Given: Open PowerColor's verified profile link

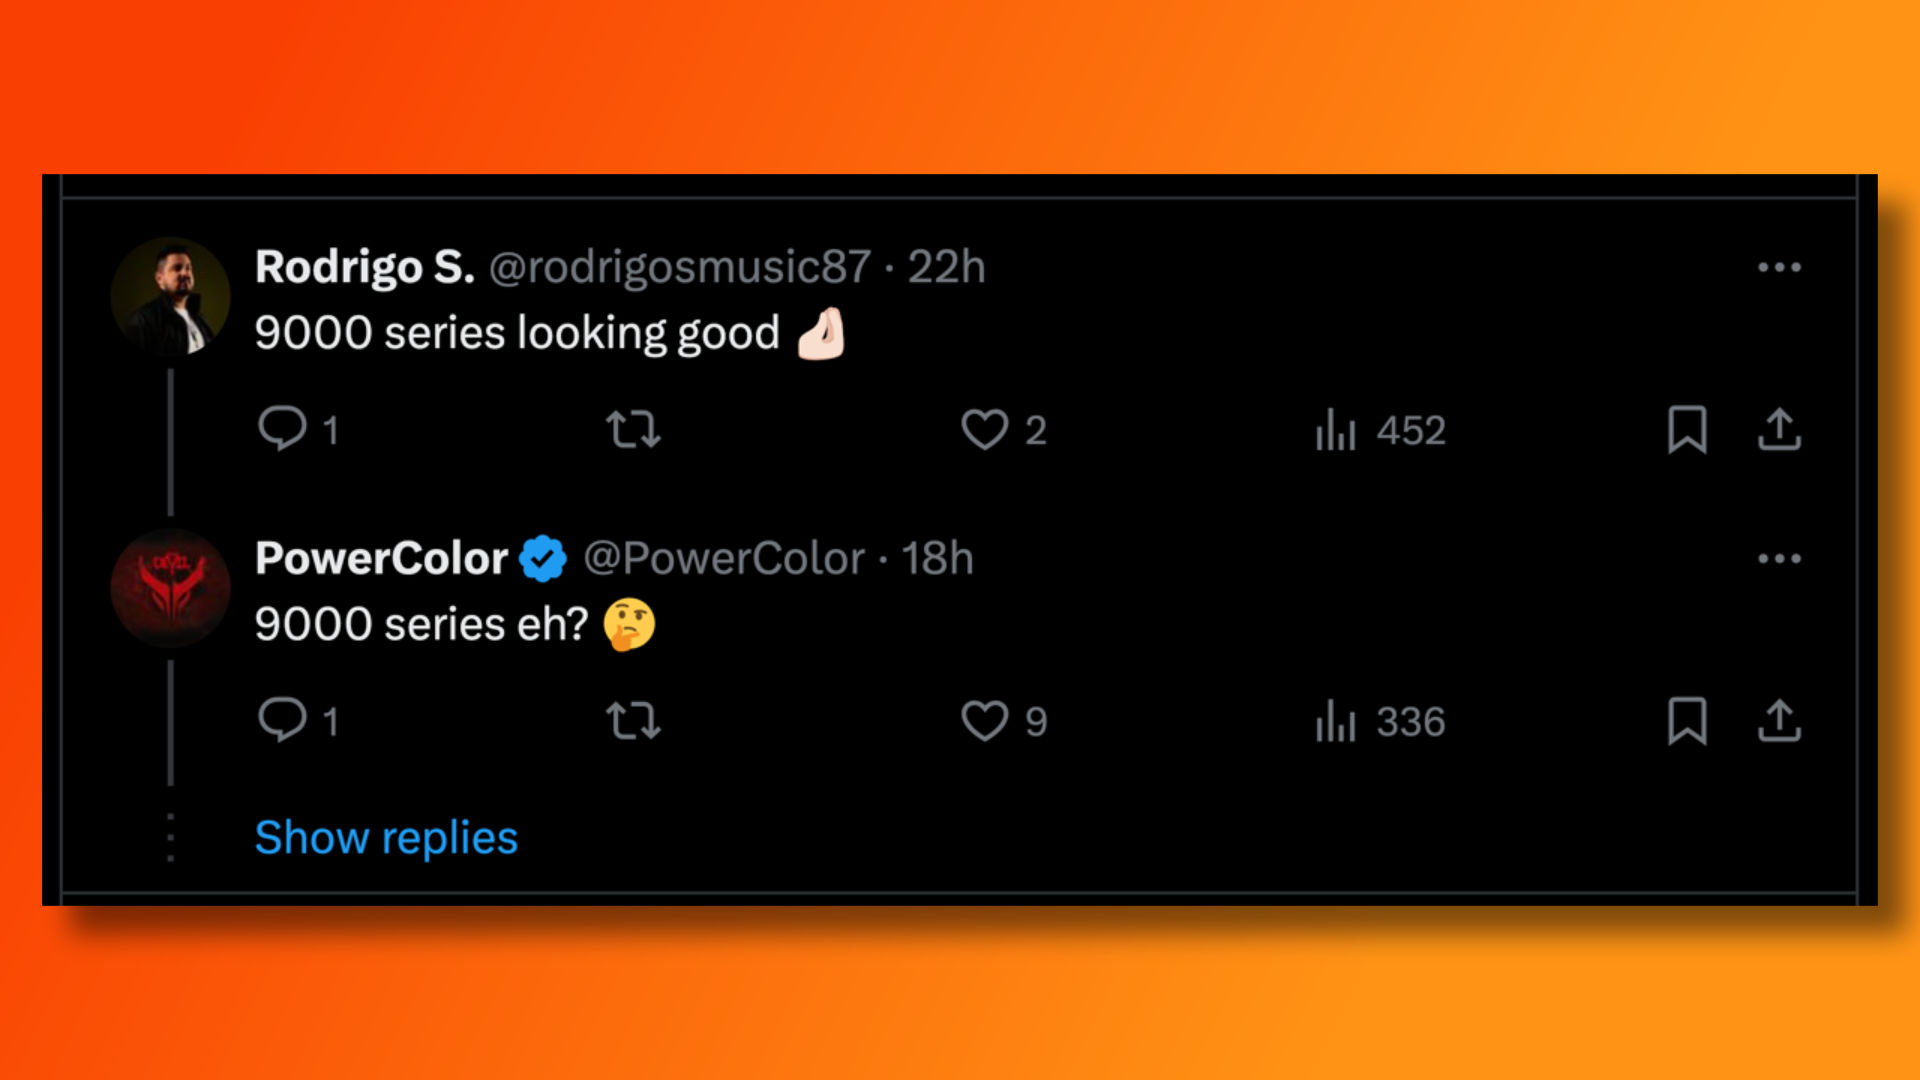Looking at the screenshot, I should pos(381,556).
